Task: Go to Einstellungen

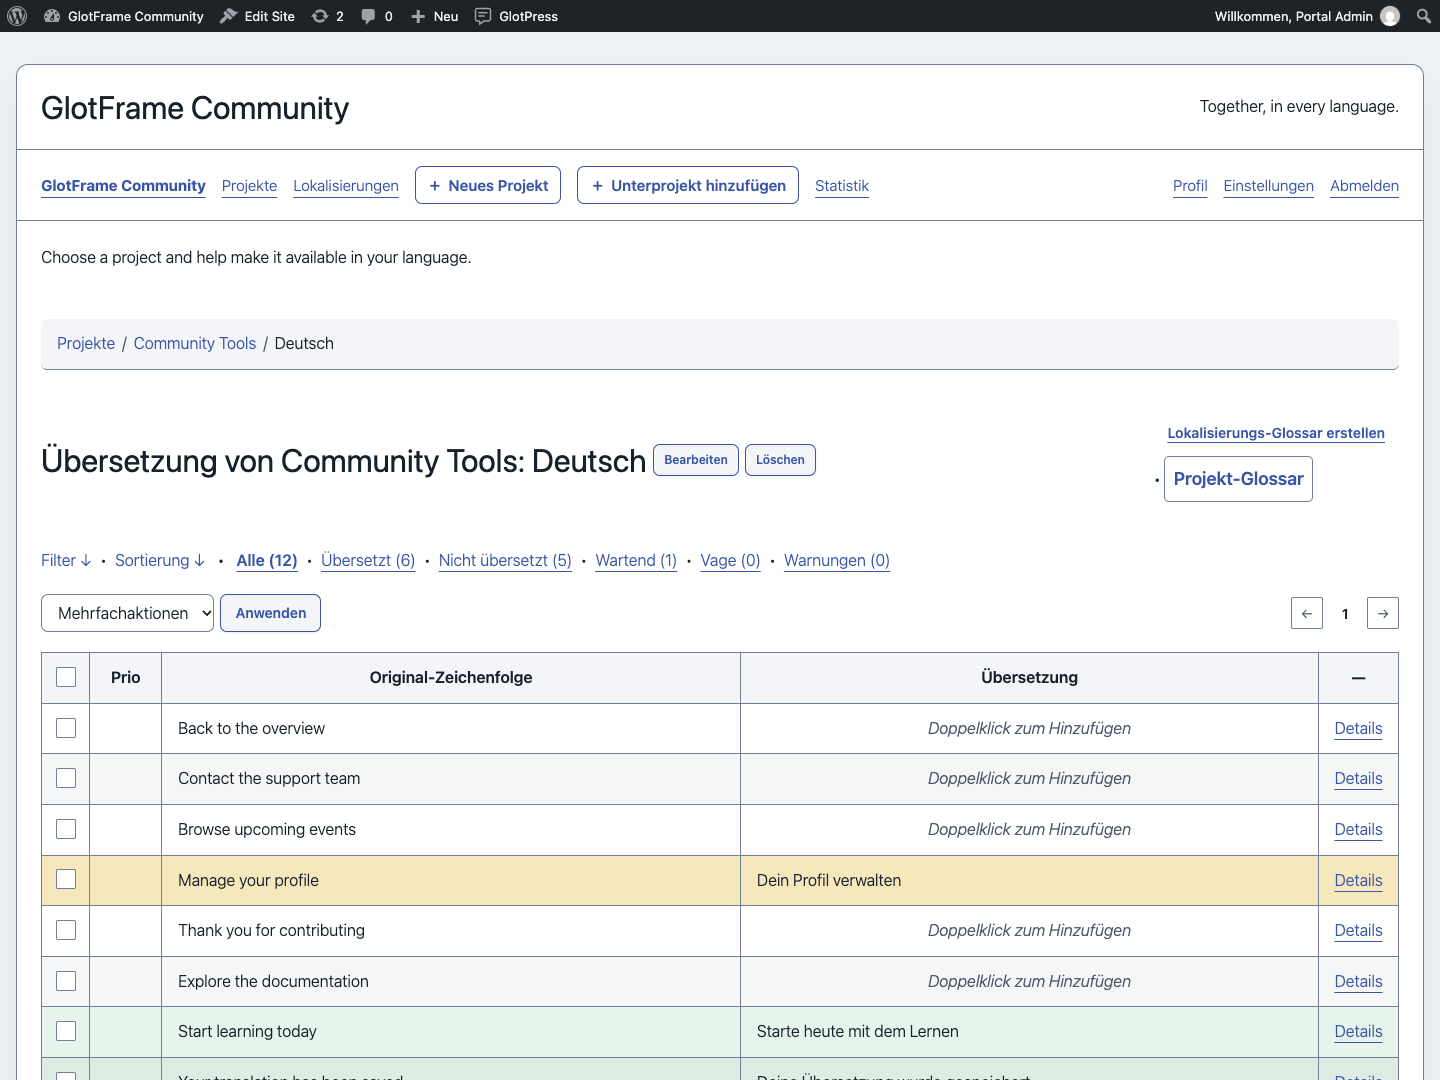Action: tap(1268, 185)
